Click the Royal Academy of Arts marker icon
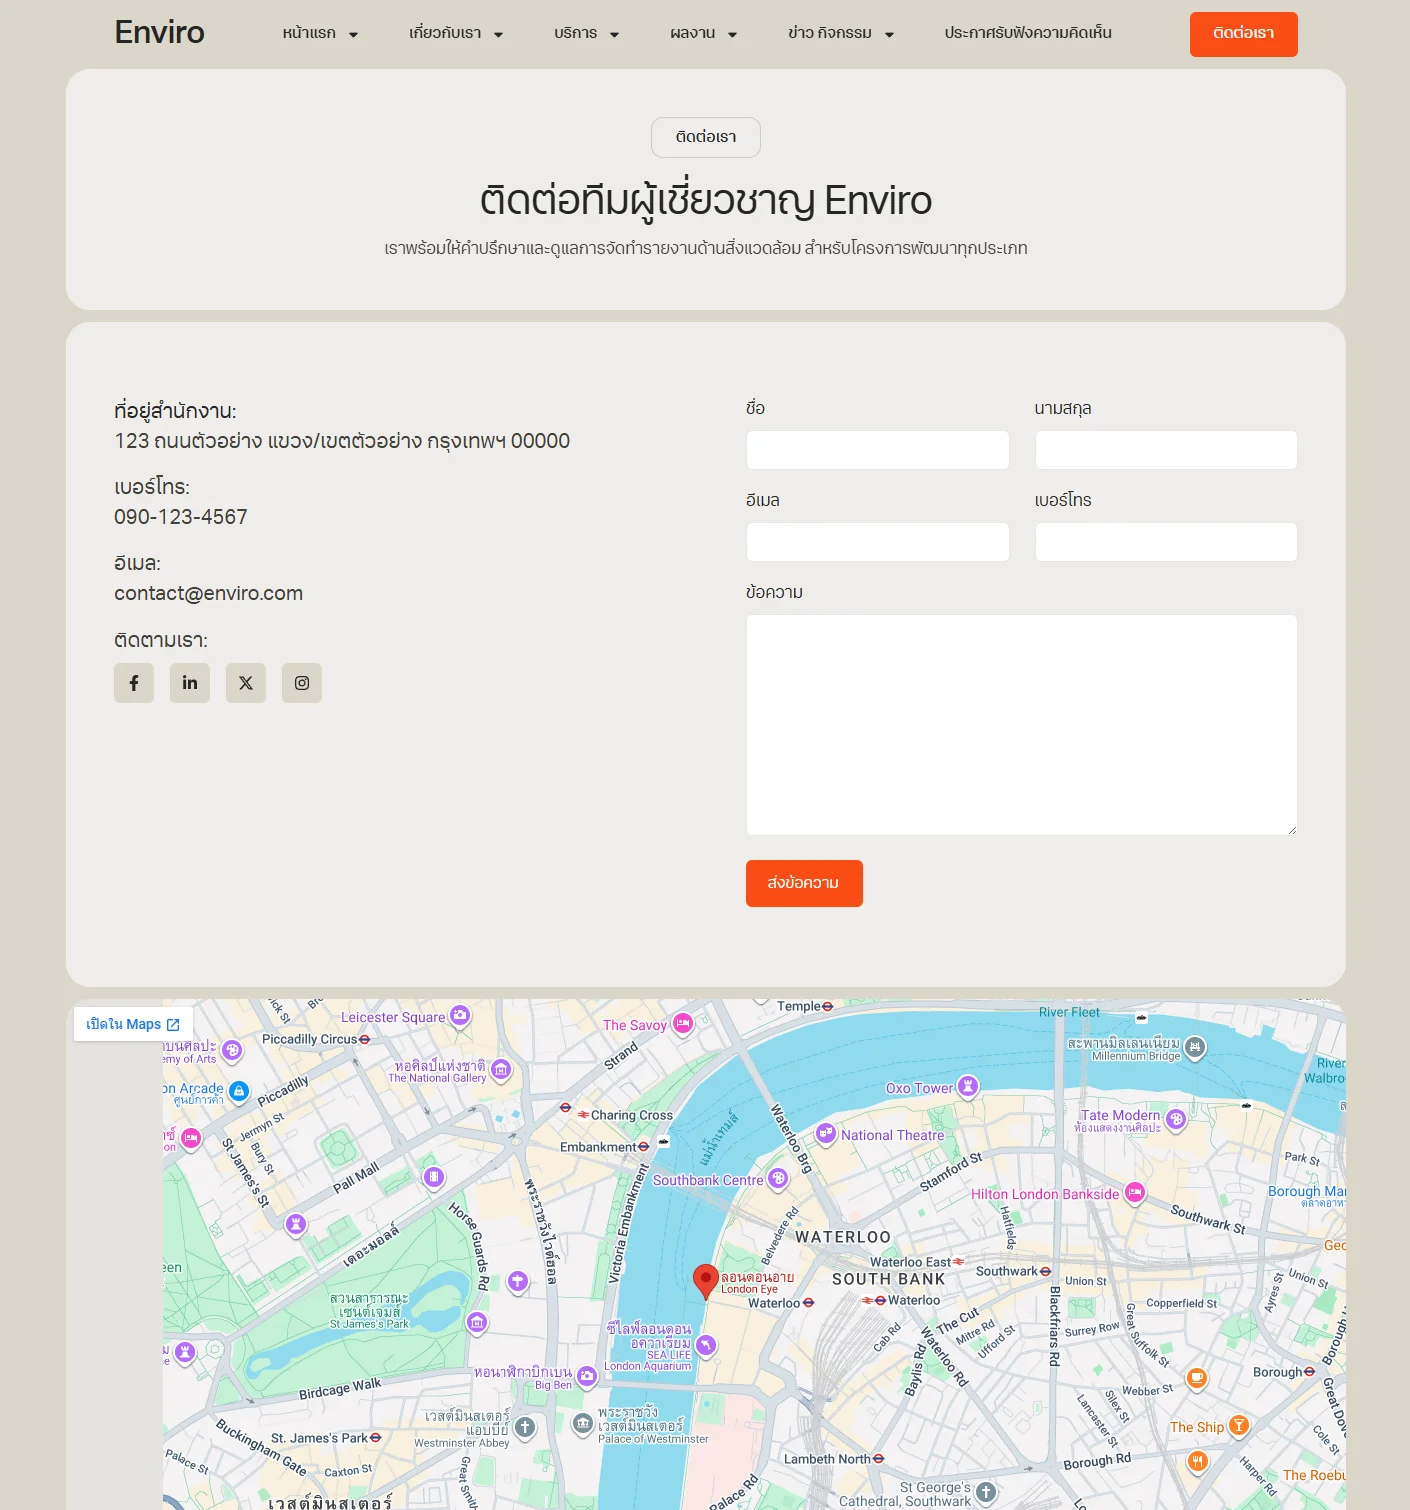The image size is (1410, 1510). (x=232, y=1051)
